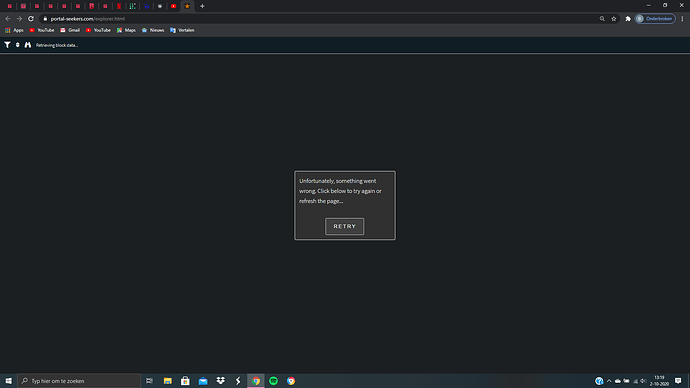Open the lightning bolt app in the taskbar
The width and height of the screenshot is (690, 388).
pyautogui.click(x=238, y=381)
